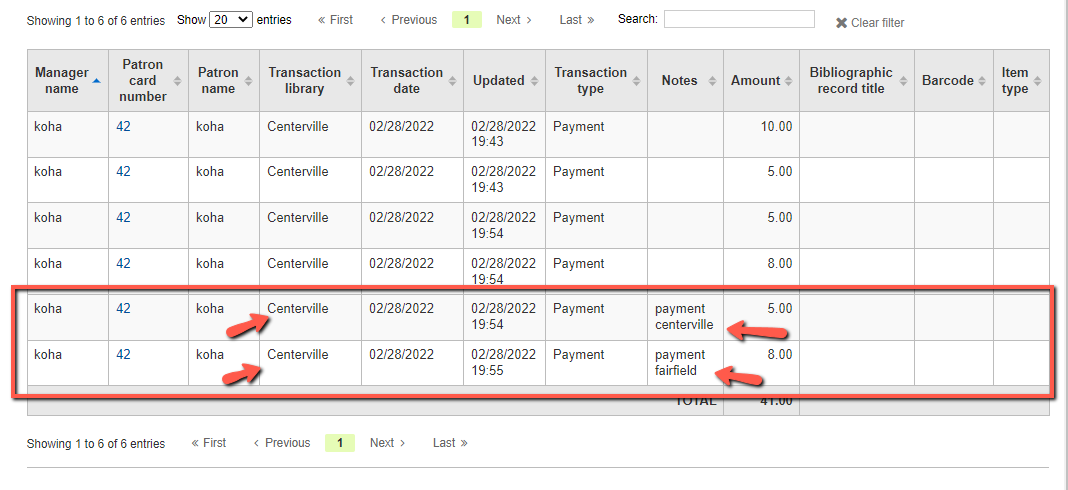This screenshot has width=1068, height=490.
Task: Click the Clear filter X icon
Action: (x=842, y=23)
